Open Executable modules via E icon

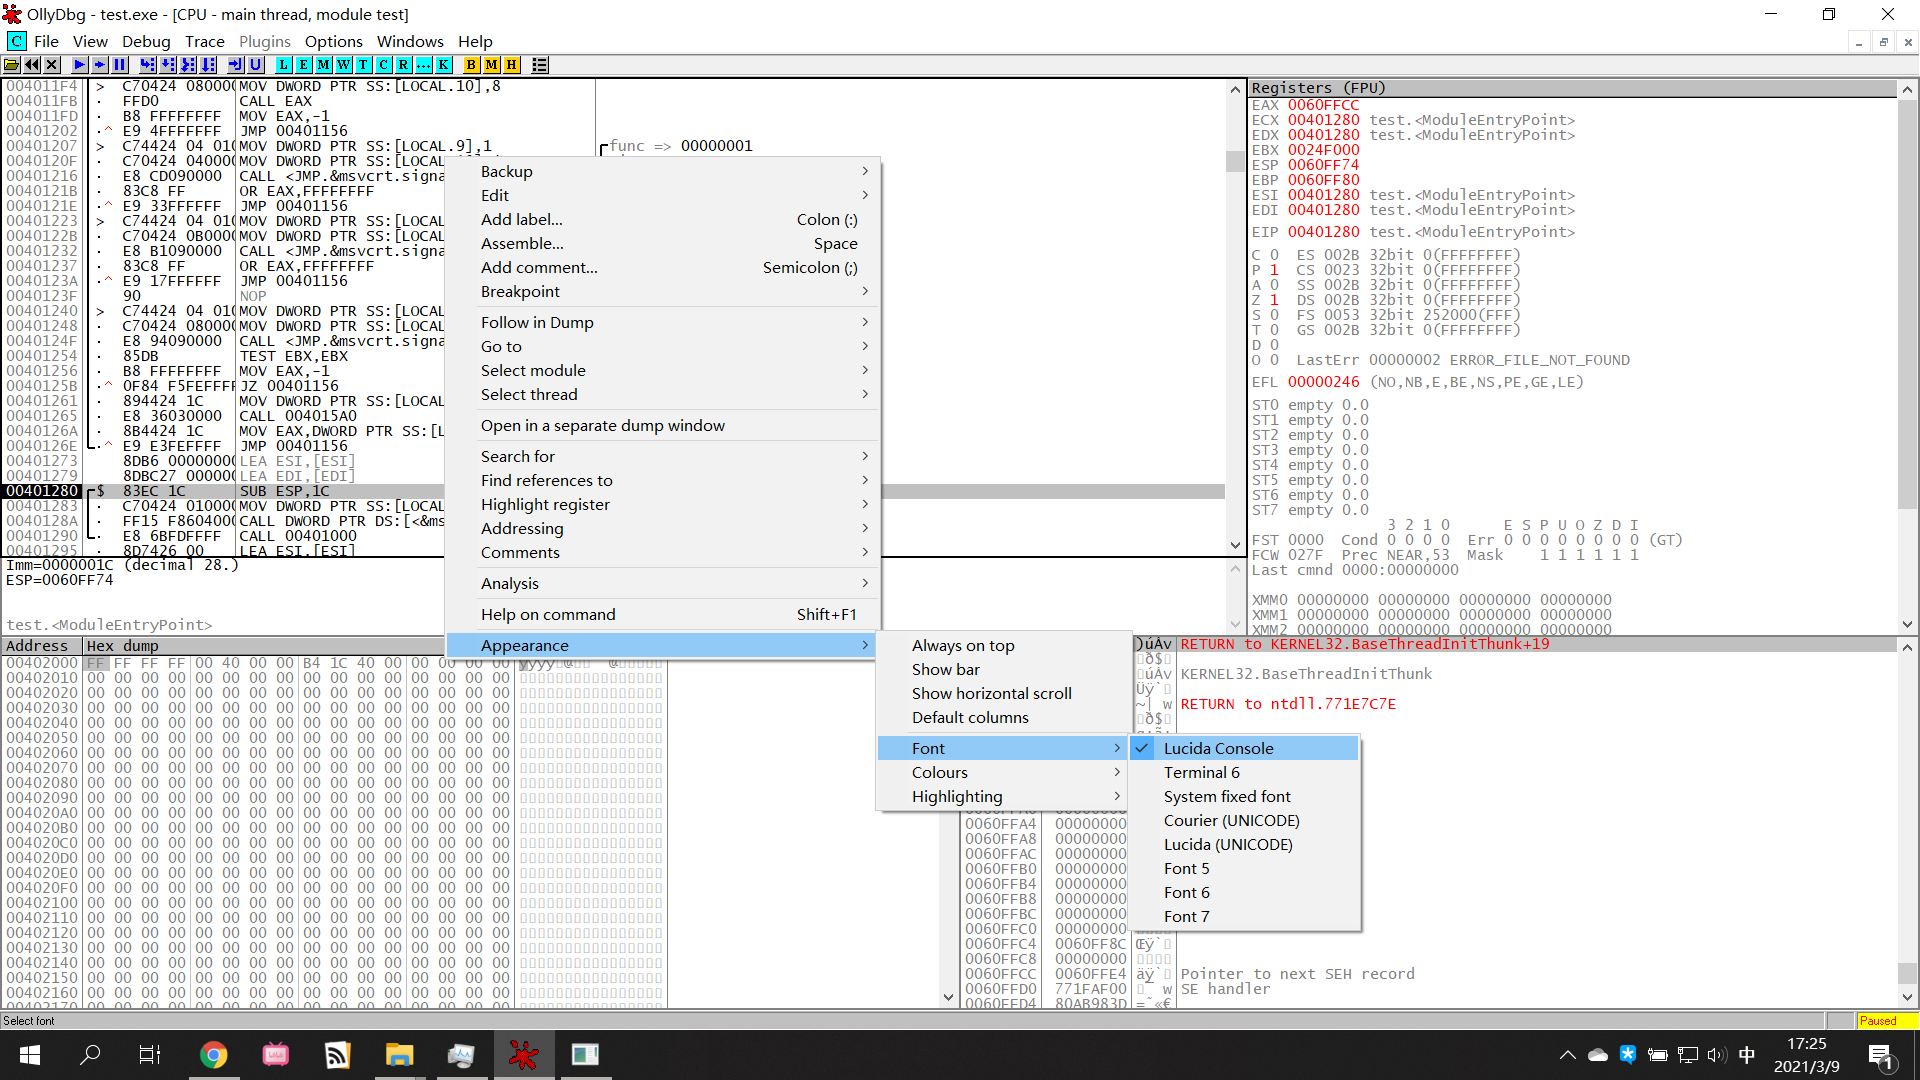(304, 65)
